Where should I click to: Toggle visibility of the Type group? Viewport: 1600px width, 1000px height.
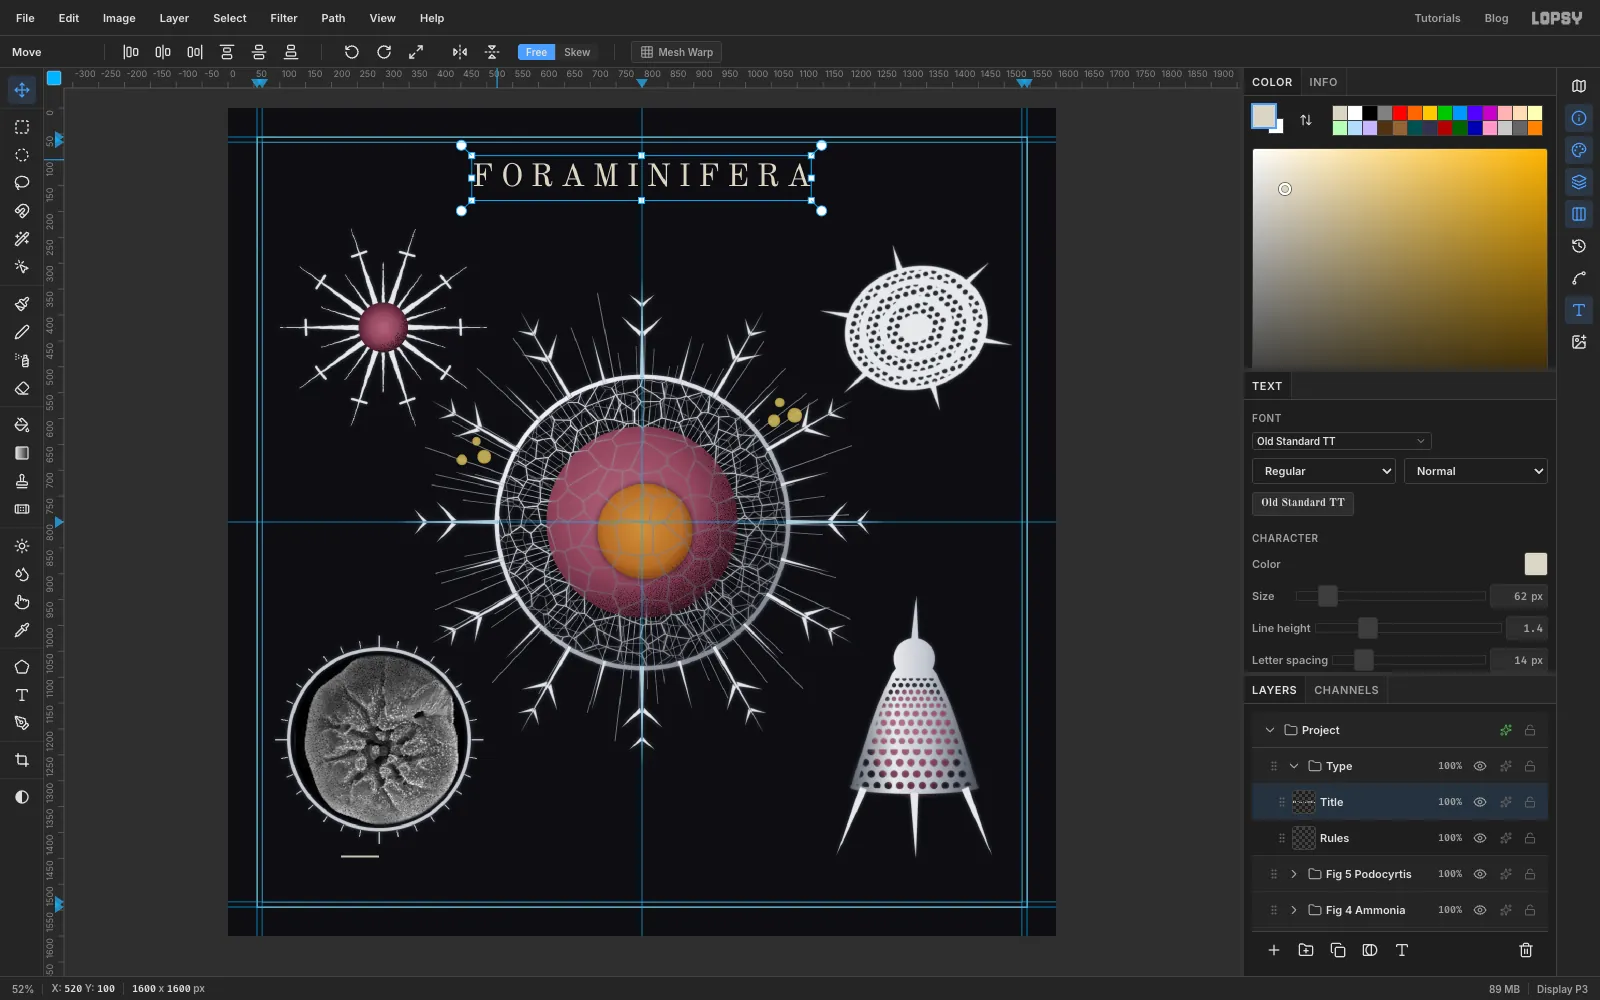[1480, 766]
